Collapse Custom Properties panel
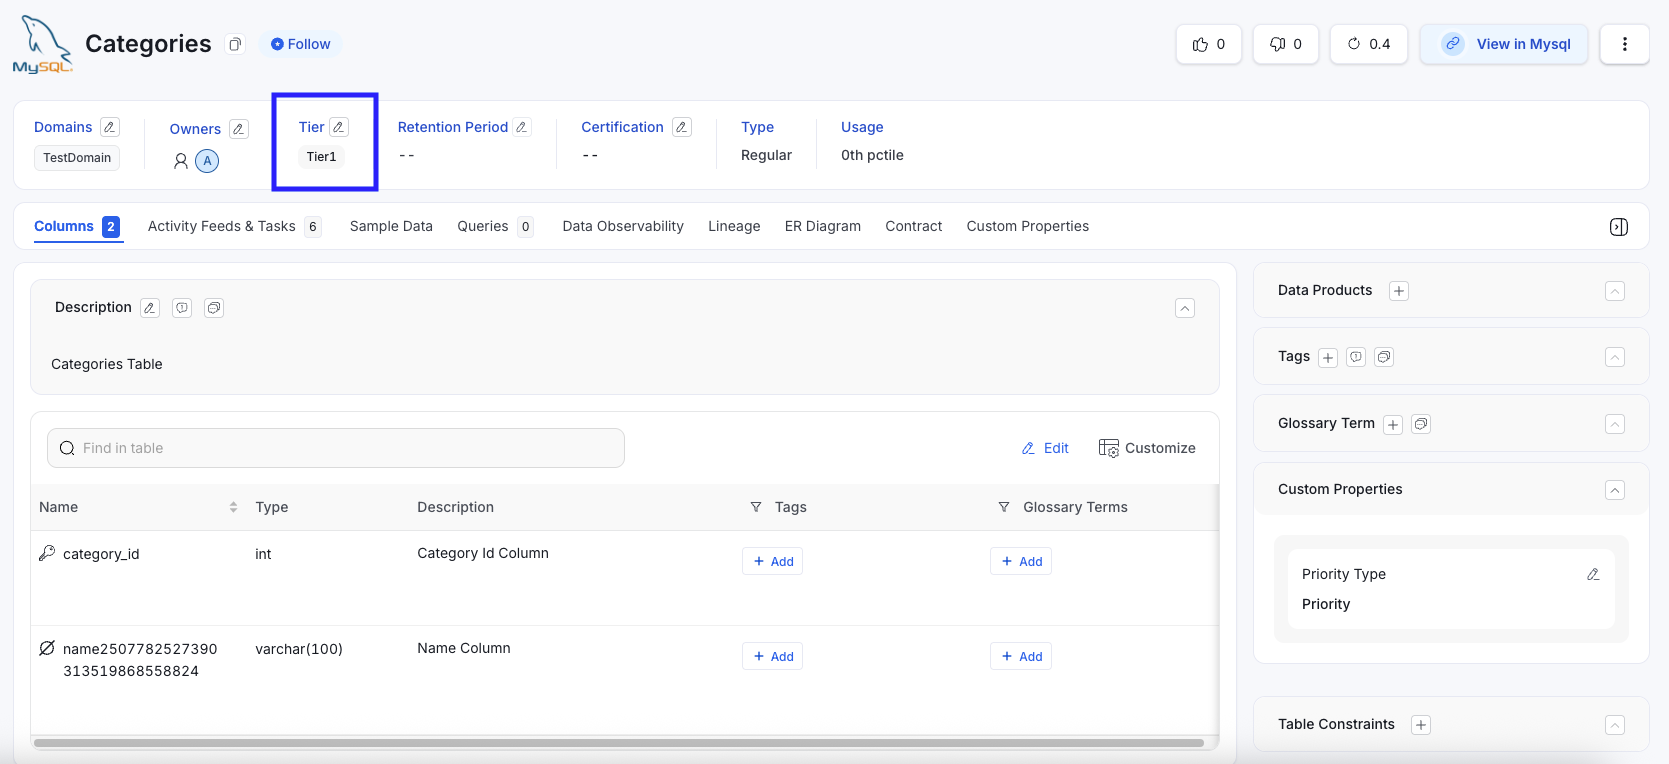Image resolution: width=1669 pixels, height=764 pixels. [x=1615, y=490]
